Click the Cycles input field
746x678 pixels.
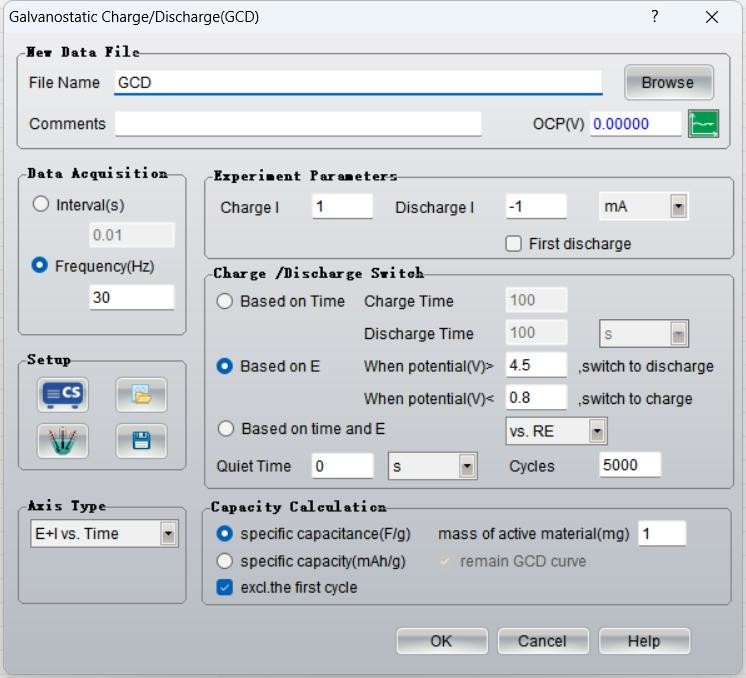pos(630,466)
